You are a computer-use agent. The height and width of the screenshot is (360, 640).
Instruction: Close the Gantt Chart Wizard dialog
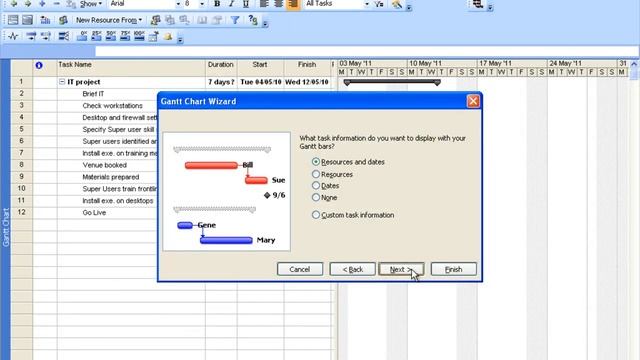pos(473,101)
